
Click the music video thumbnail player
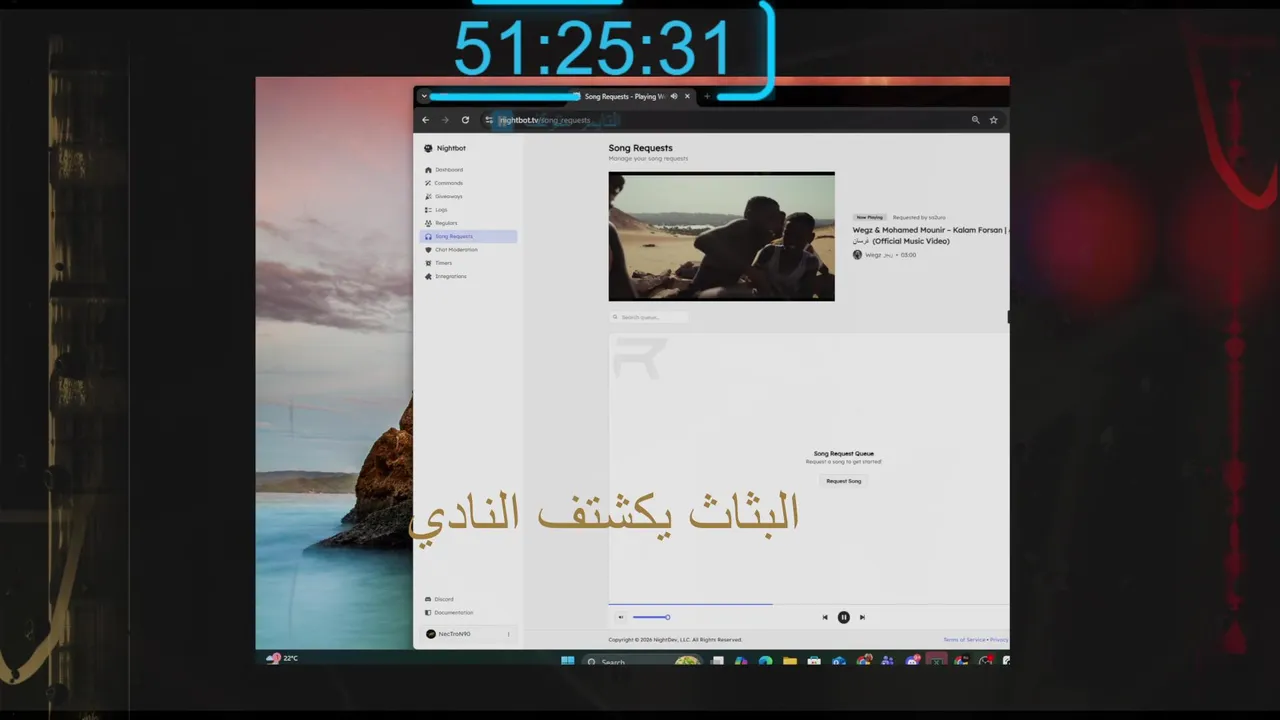(x=721, y=236)
